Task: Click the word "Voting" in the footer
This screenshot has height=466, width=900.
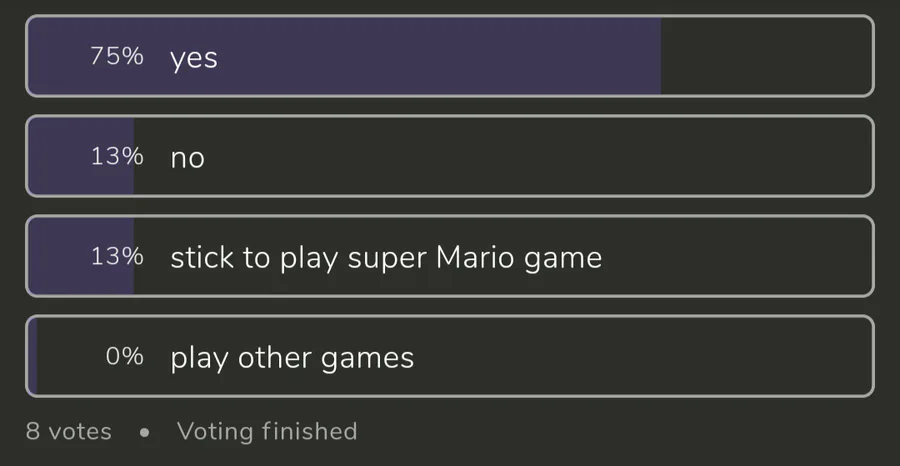Action: [x=215, y=432]
